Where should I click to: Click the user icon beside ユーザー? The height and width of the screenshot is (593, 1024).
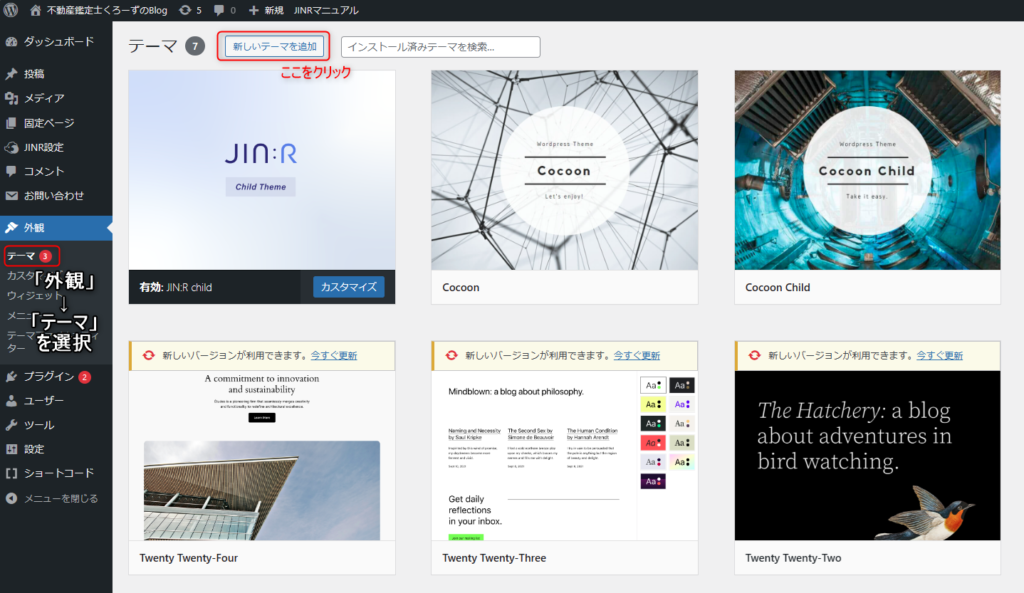[x=11, y=400]
